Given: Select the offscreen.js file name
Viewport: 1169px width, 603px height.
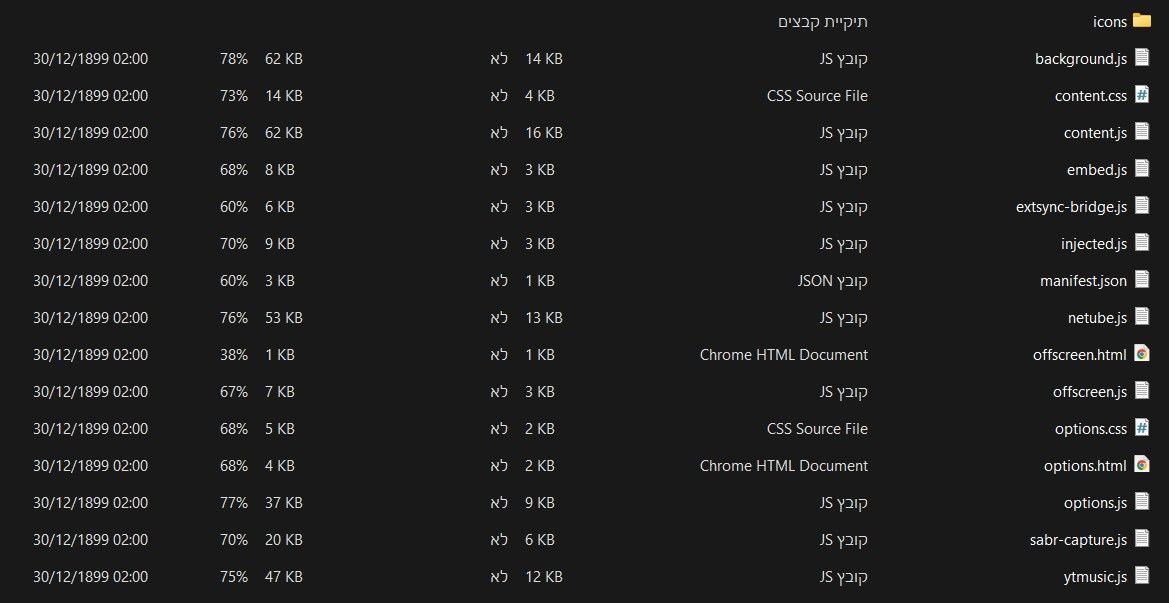Looking at the screenshot, I should 1090,391.
